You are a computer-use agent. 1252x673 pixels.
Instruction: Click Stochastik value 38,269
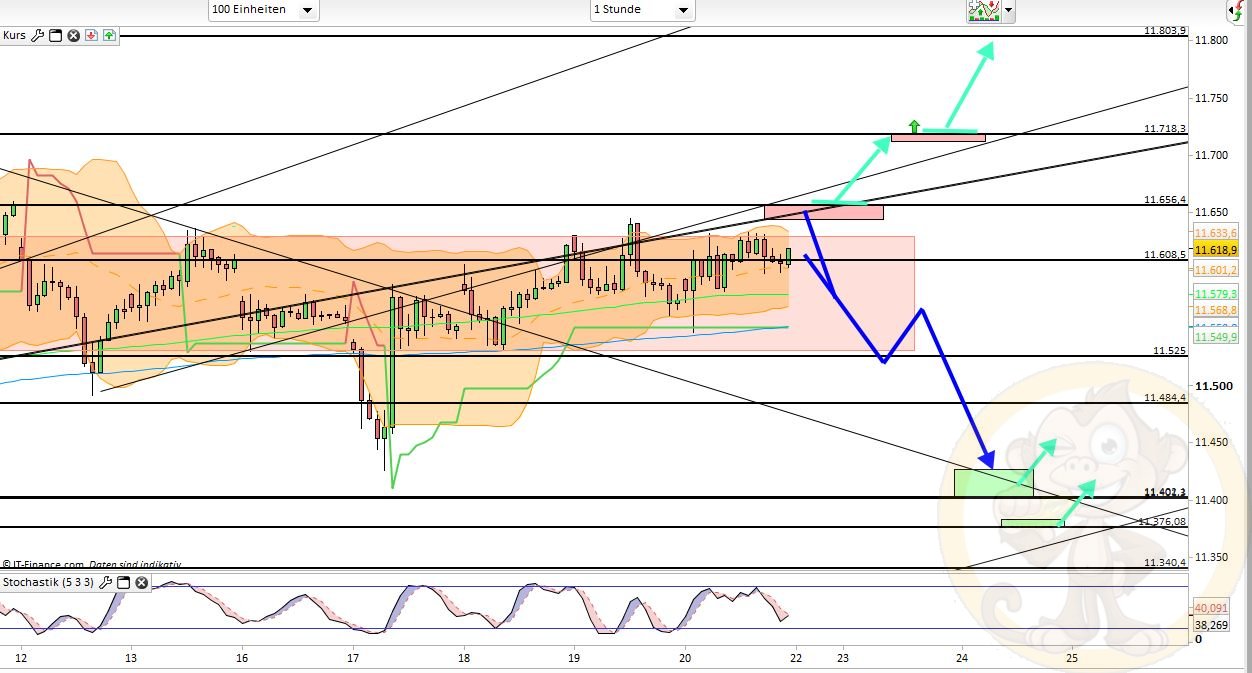1212,625
